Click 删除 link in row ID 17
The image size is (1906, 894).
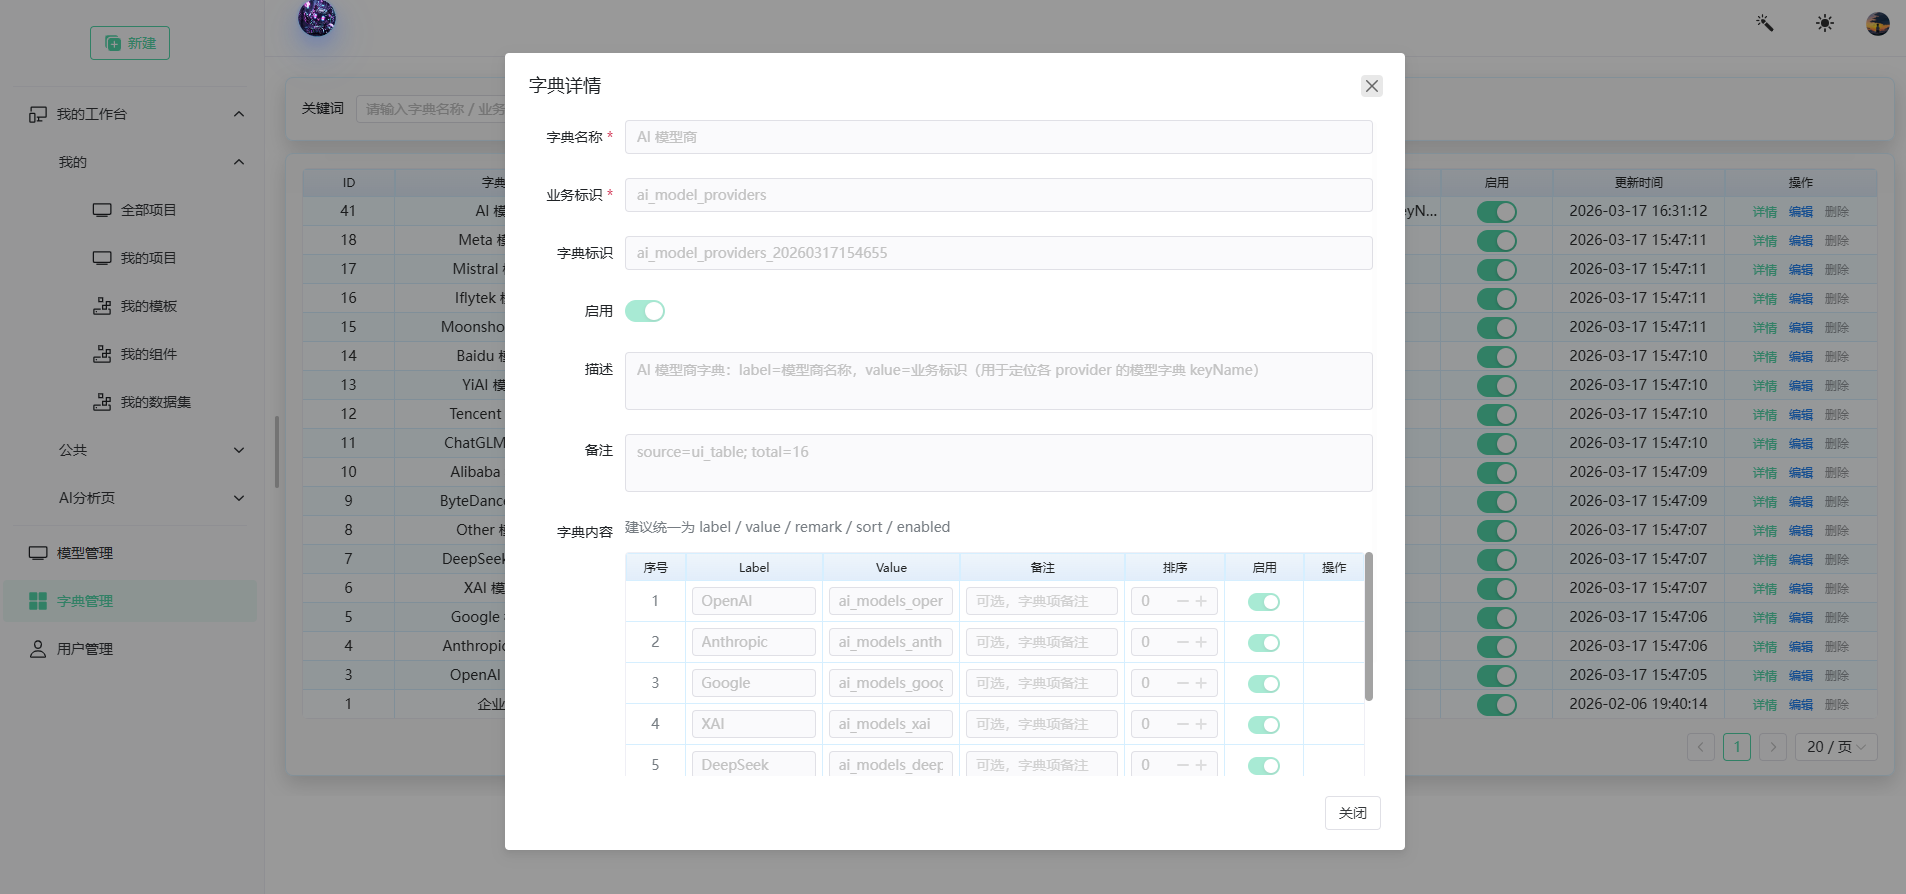click(1837, 270)
